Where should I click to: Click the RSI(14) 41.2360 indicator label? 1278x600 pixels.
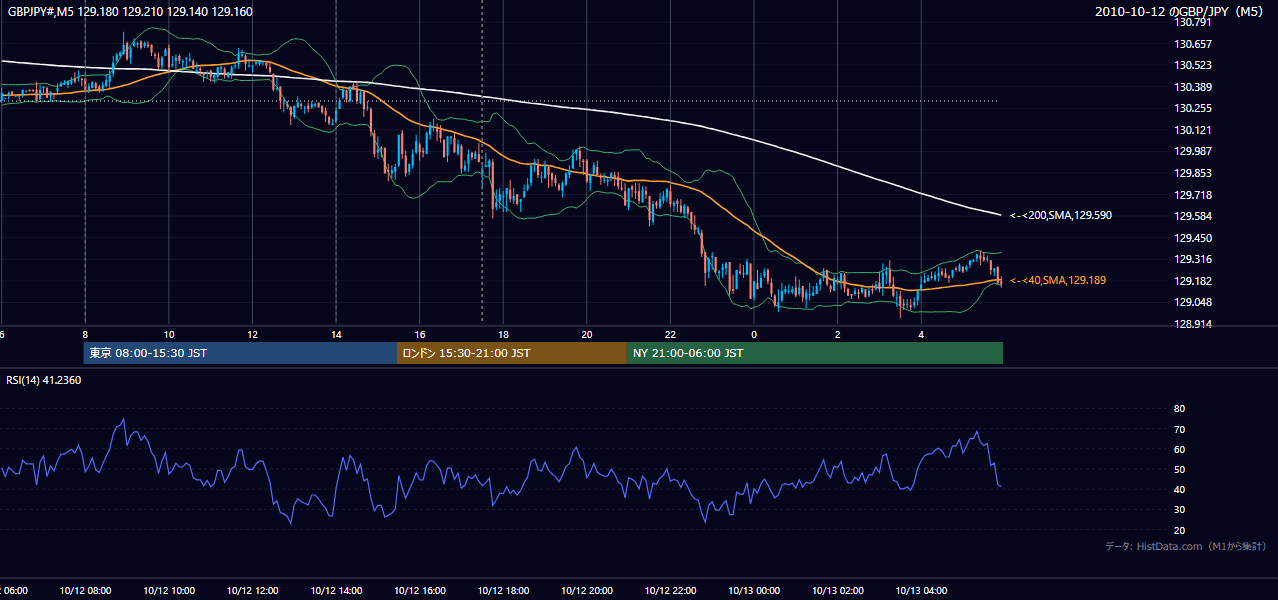pyautogui.click(x=44, y=380)
